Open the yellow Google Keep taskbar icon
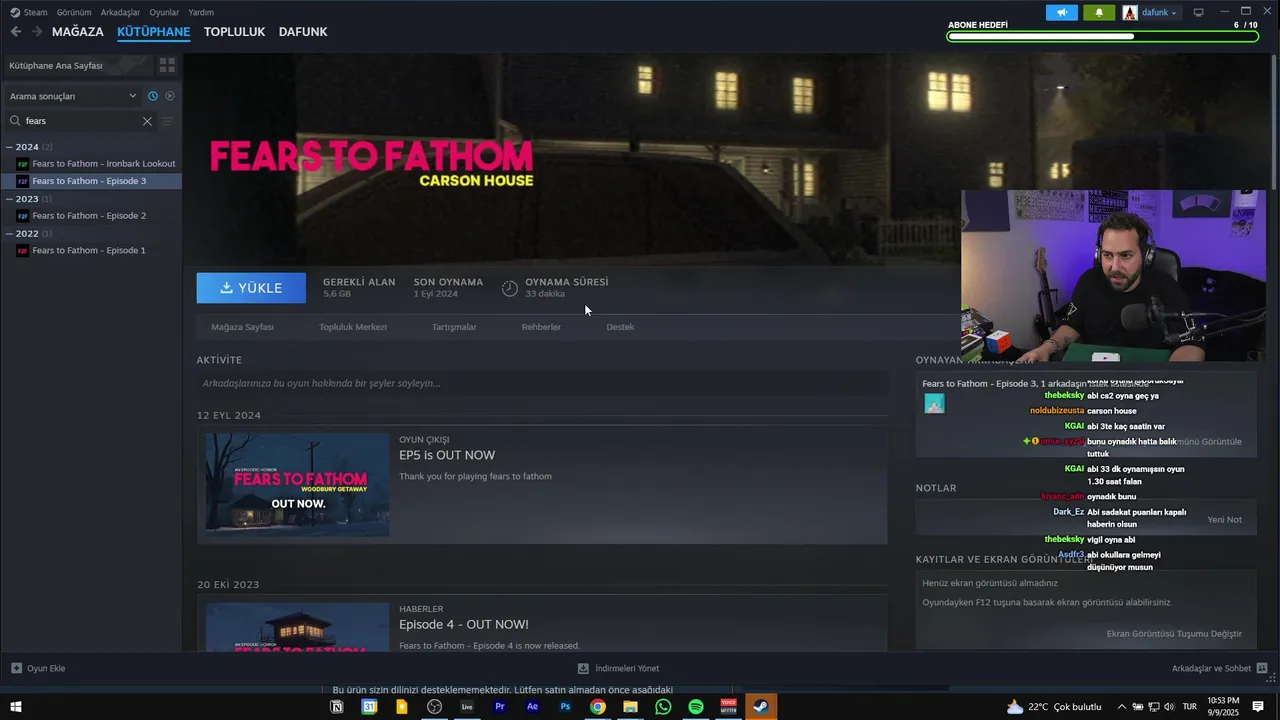Screen dimensions: 1280x720 [x=402, y=707]
